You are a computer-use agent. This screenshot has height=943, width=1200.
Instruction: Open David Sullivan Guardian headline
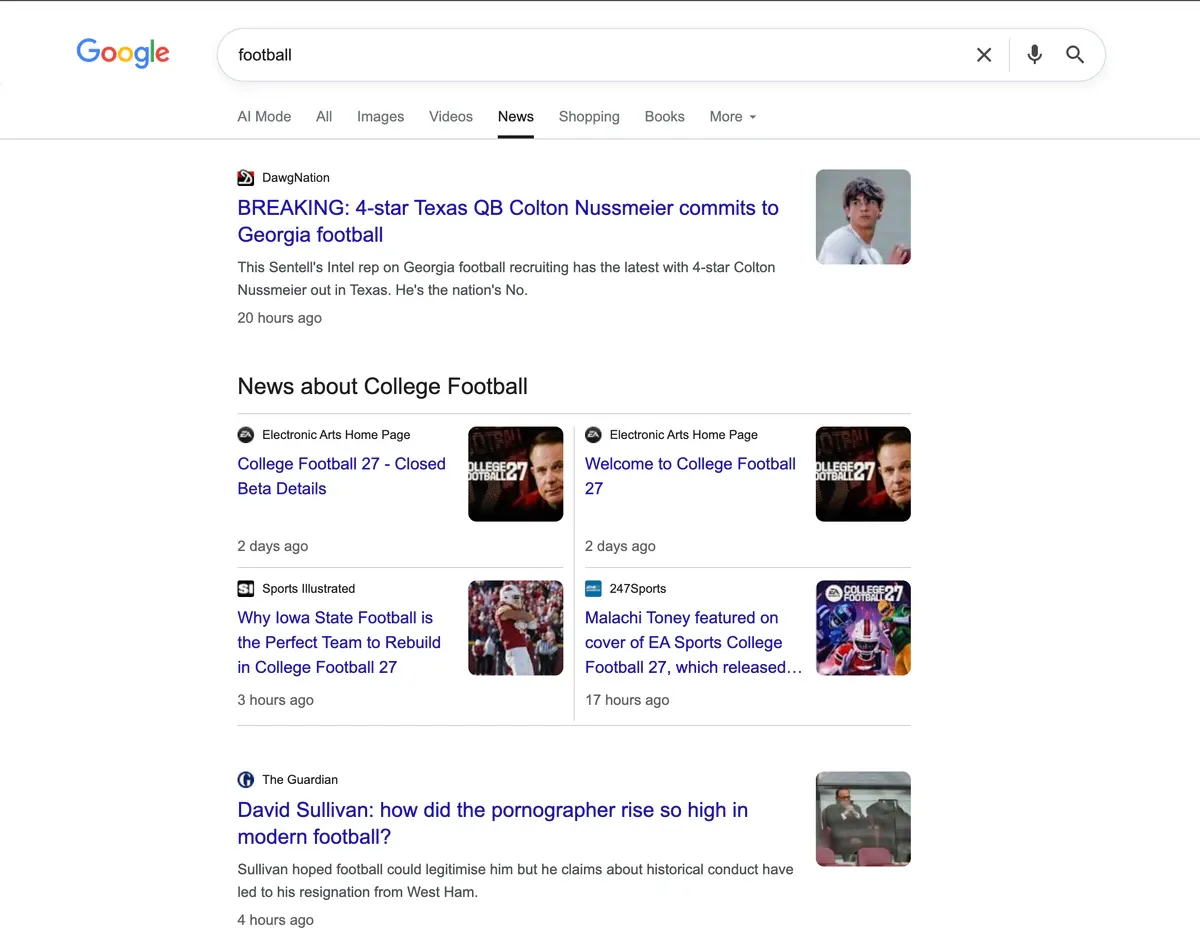(493, 823)
